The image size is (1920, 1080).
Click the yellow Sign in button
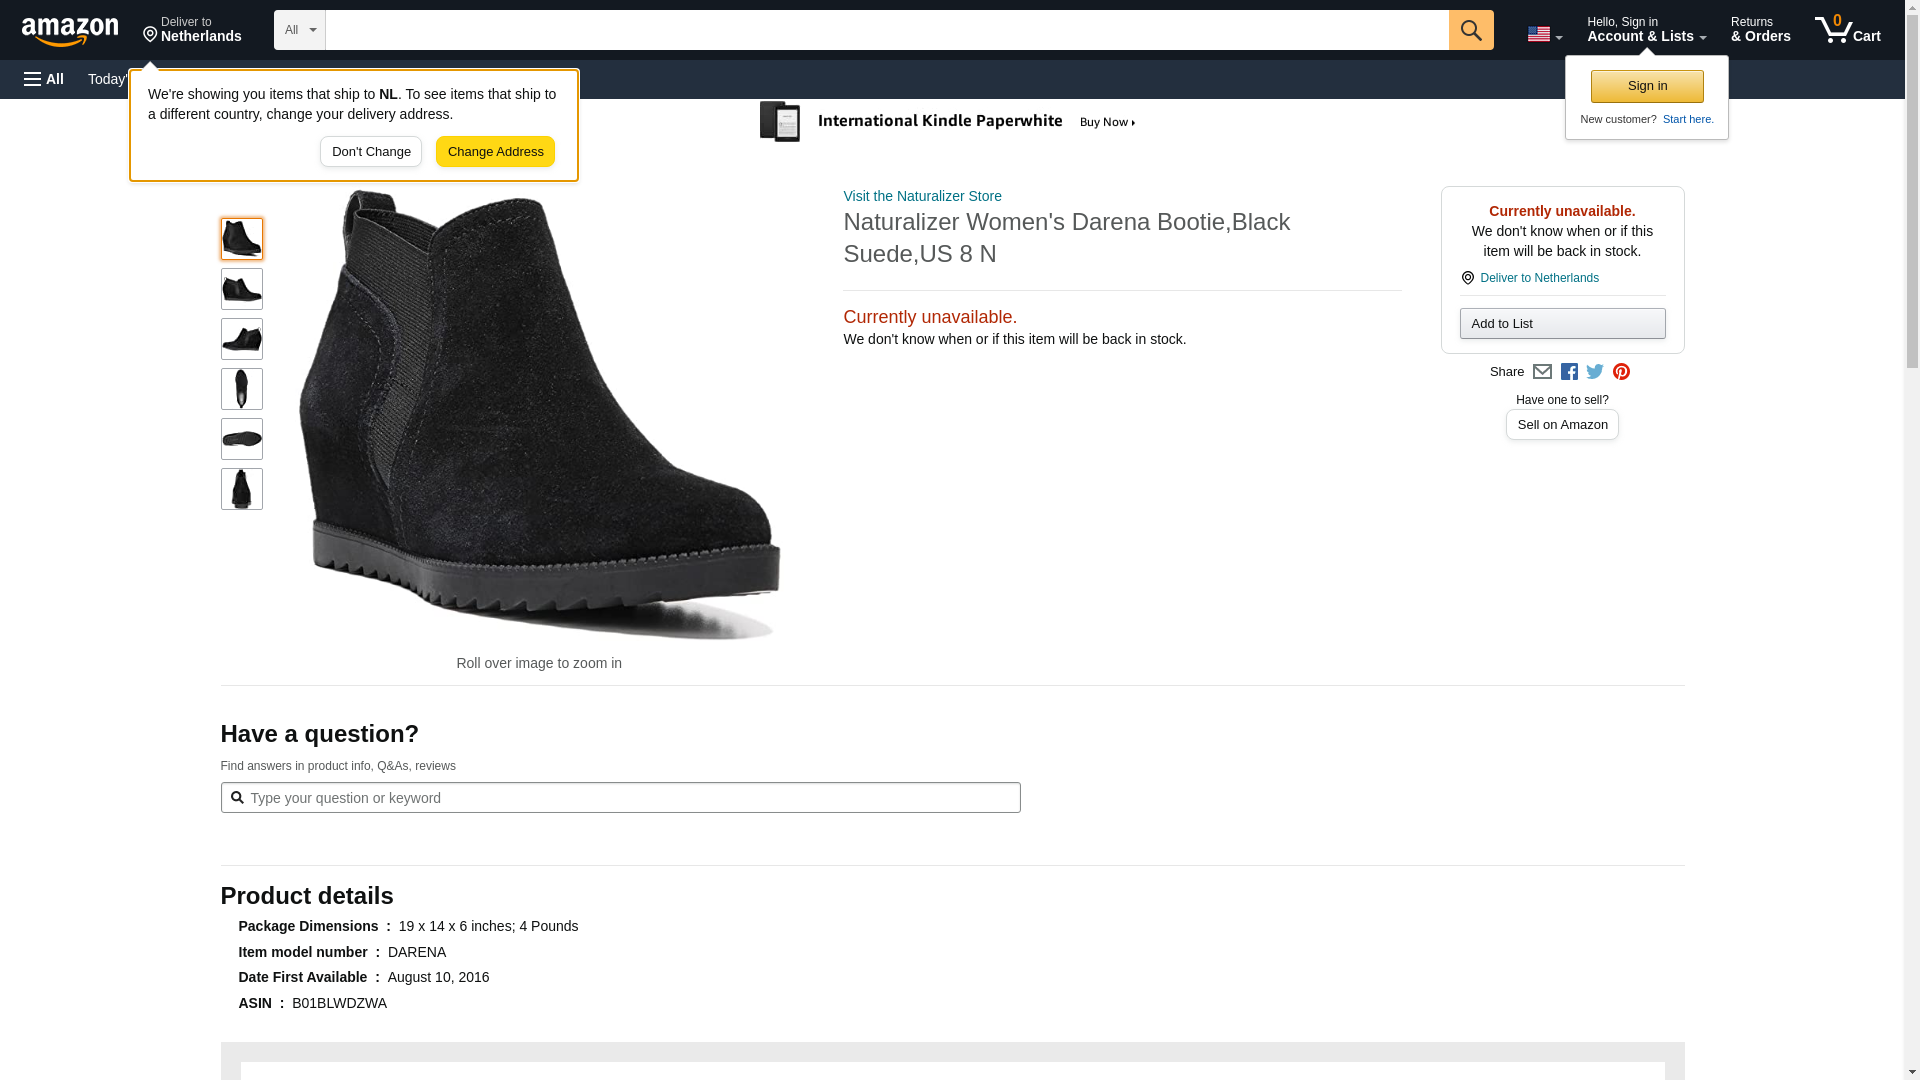[x=1647, y=86]
